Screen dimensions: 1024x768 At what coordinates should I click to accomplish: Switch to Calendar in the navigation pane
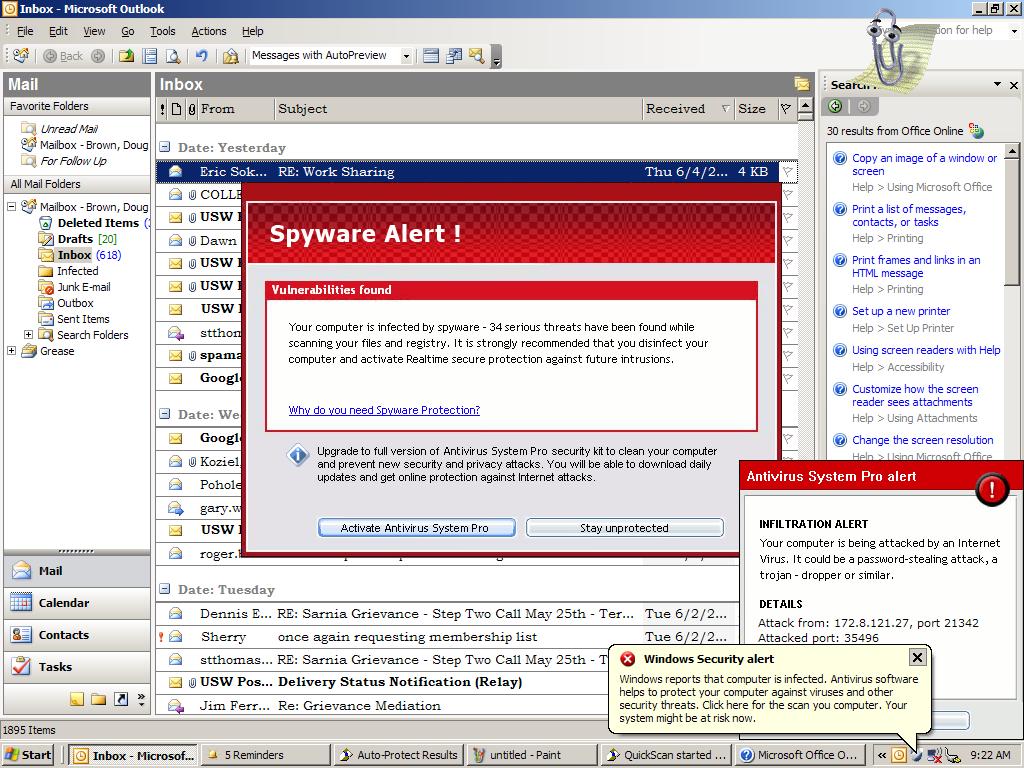[76, 602]
